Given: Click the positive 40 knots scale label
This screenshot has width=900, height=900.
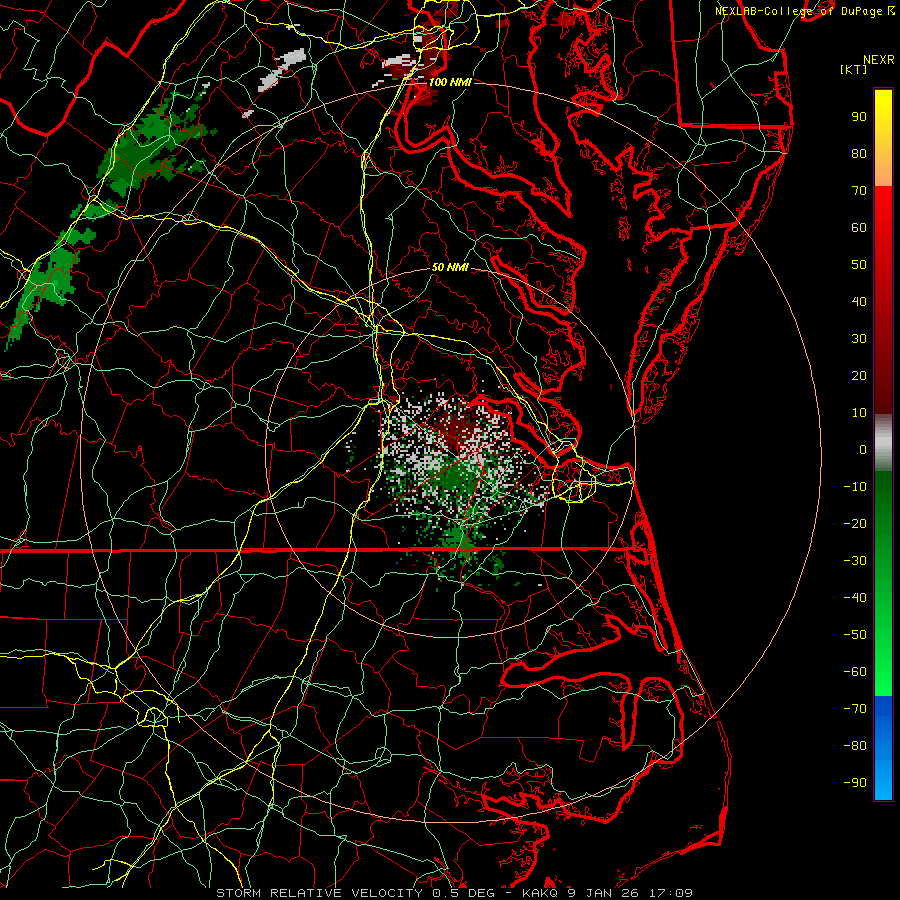Looking at the screenshot, I should 859,301.
